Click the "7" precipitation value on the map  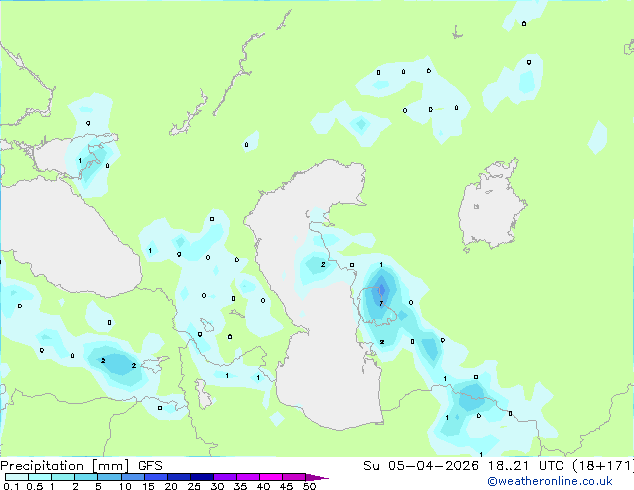pyautogui.click(x=381, y=303)
